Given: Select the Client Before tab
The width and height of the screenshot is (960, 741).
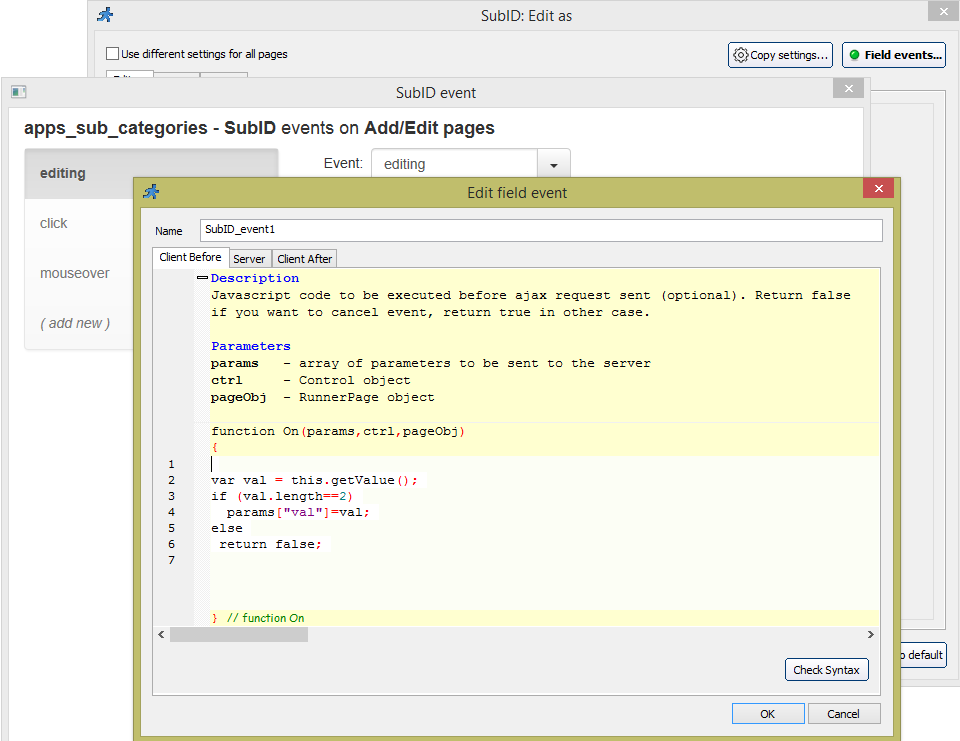Looking at the screenshot, I should (190, 257).
